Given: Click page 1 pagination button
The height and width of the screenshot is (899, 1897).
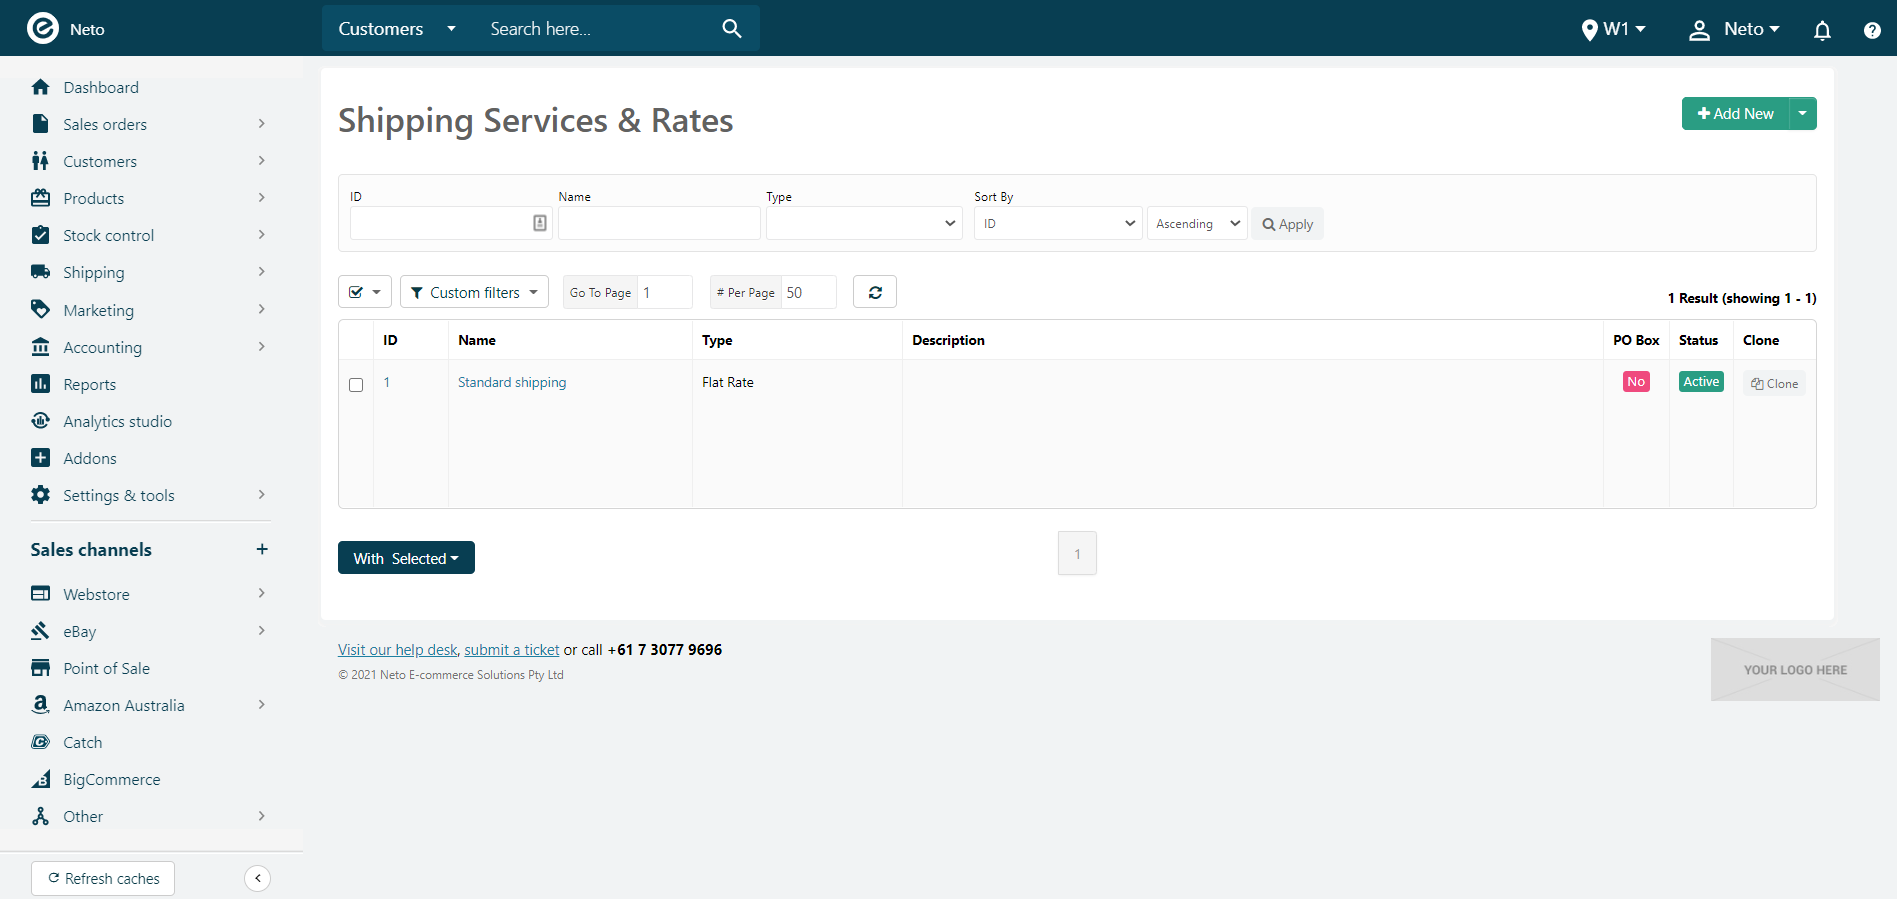Looking at the screenshot, I should [1077, 553].
